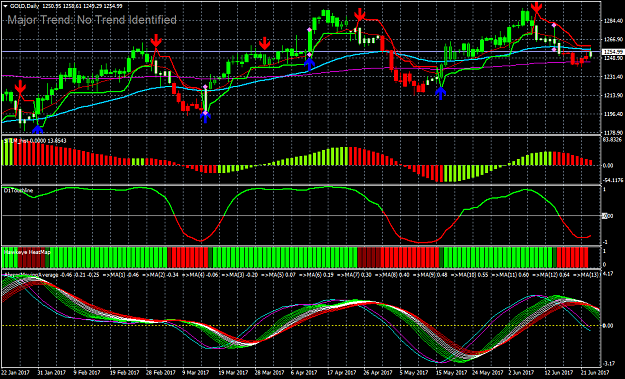625x379 pixels.
Task: Click the 1178.90 price scale label
Action: click(613, 132)
